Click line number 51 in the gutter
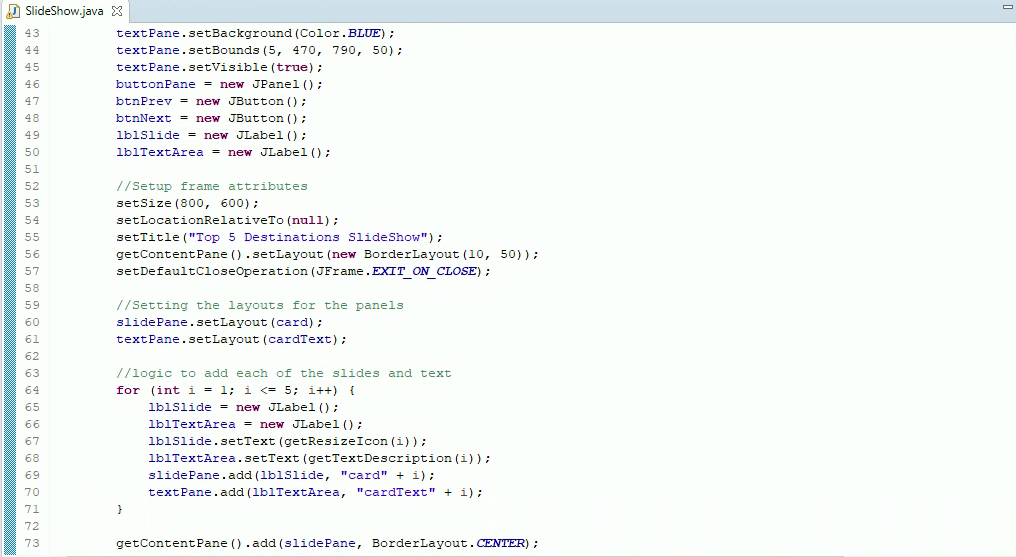This screenshot has height=557, width=1016. pyautogui.click(x=32, y=169)
